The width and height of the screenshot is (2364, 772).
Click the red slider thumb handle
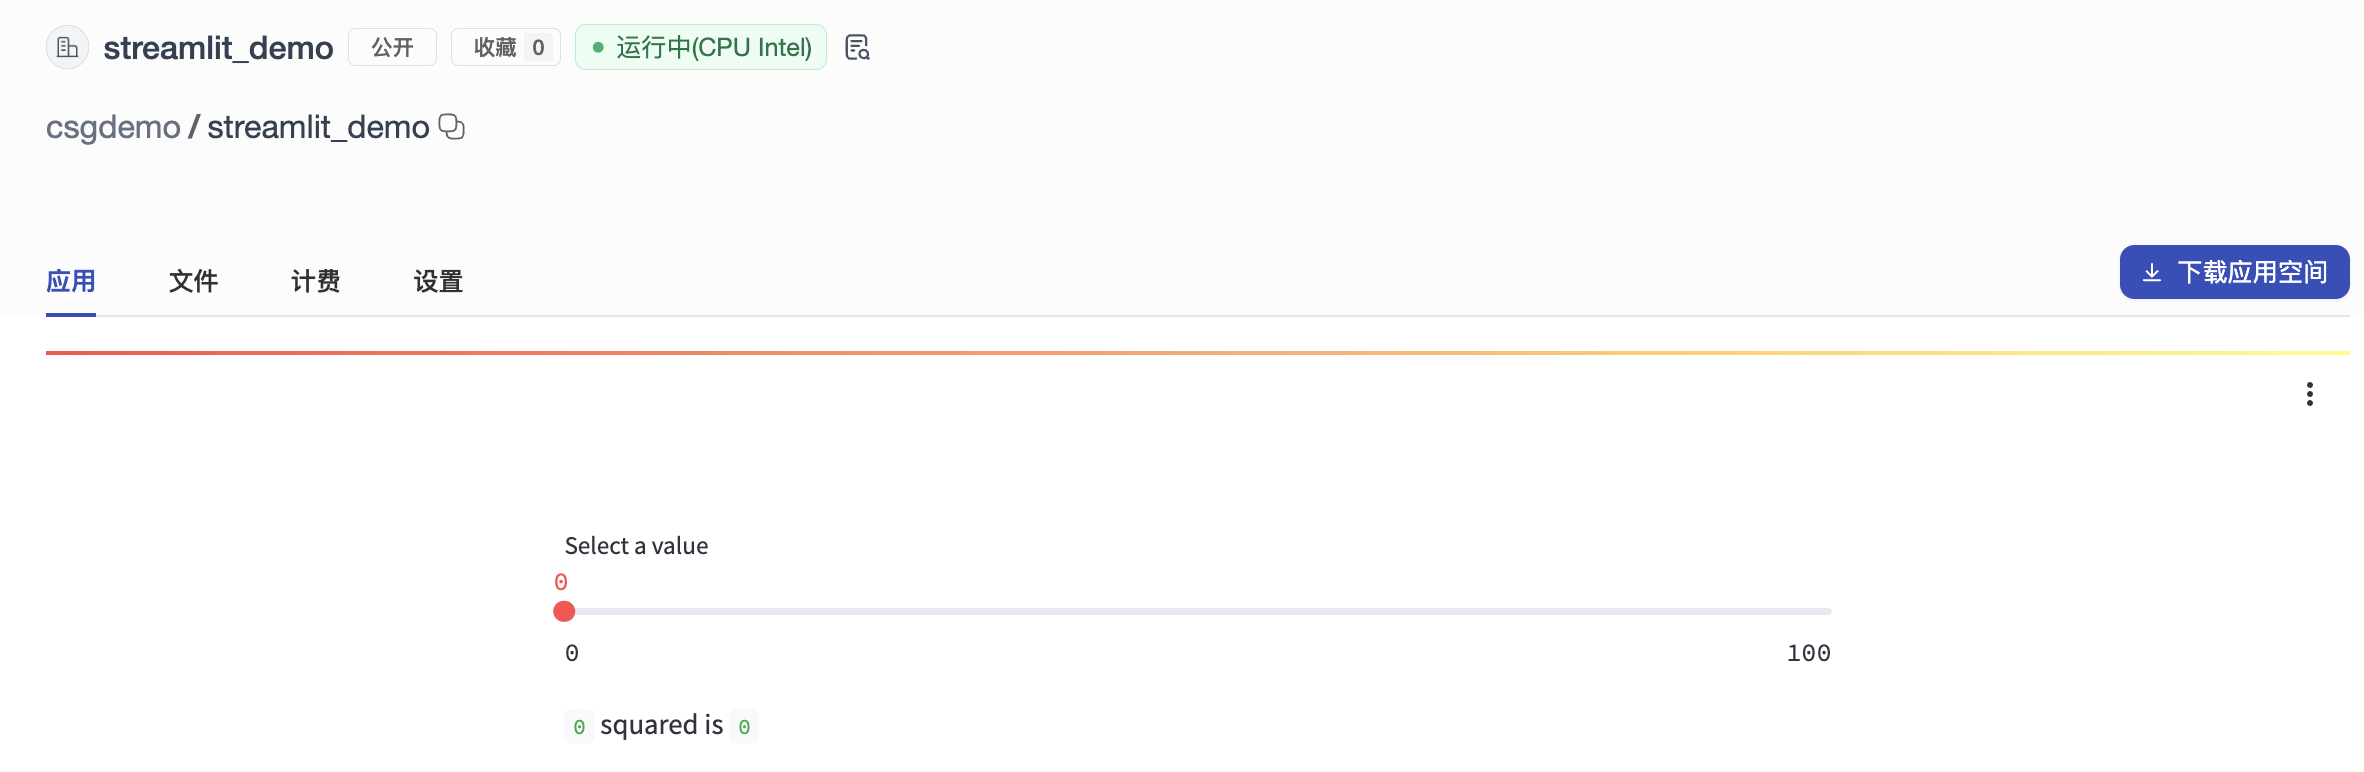click(564, 611)
